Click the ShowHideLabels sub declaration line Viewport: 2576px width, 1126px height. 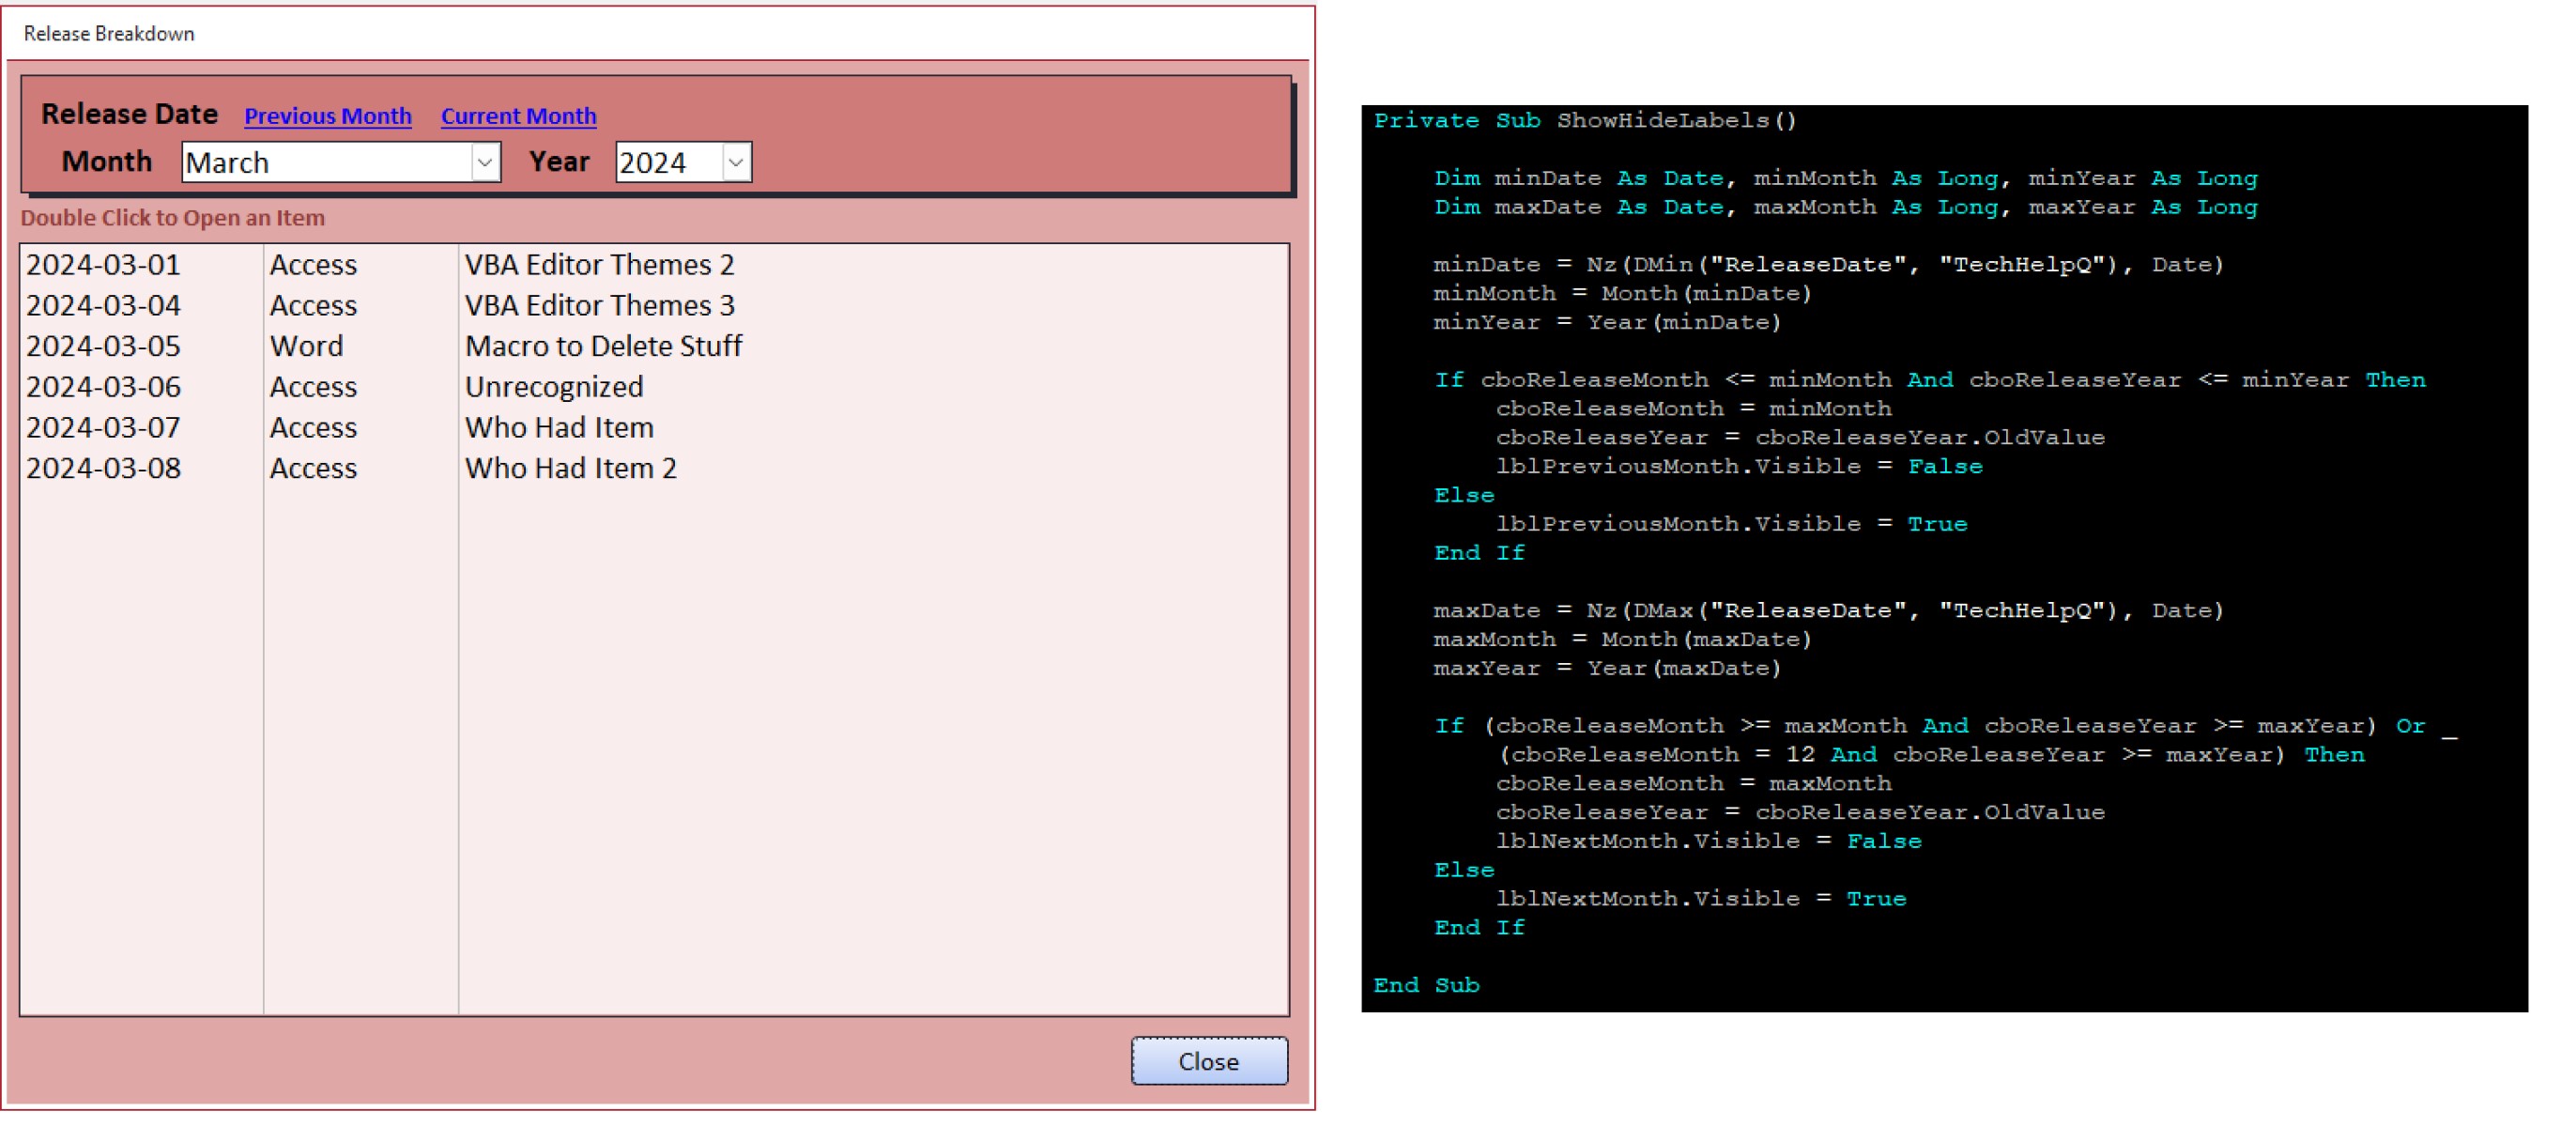[1585, 121]
